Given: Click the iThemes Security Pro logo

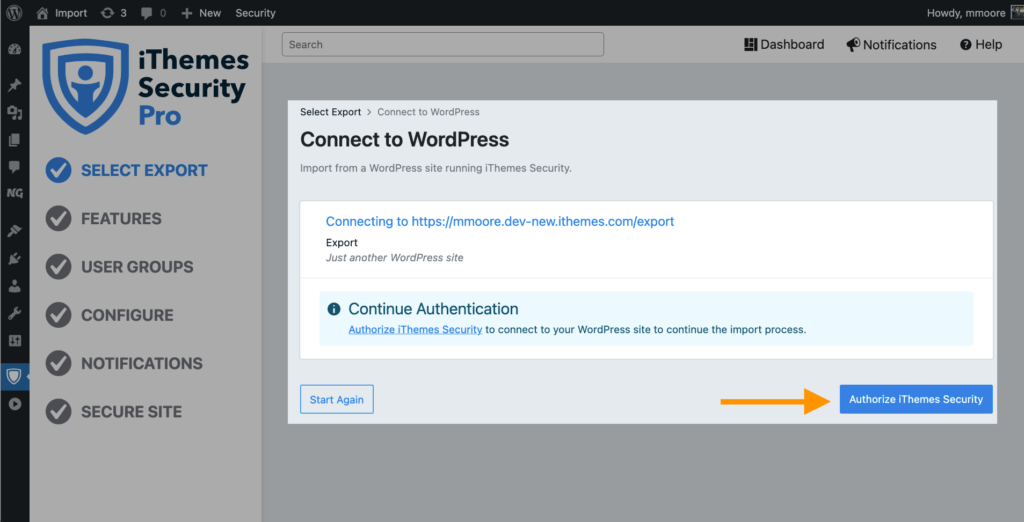Looking at the screenshot, I should tap(146, 86).
